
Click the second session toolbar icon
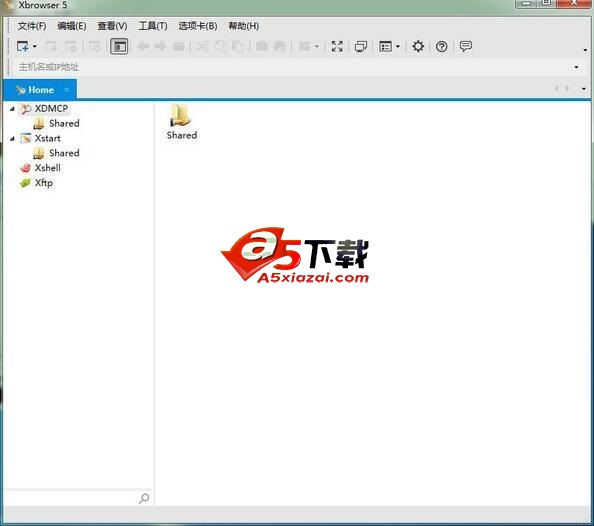(51, 46)
